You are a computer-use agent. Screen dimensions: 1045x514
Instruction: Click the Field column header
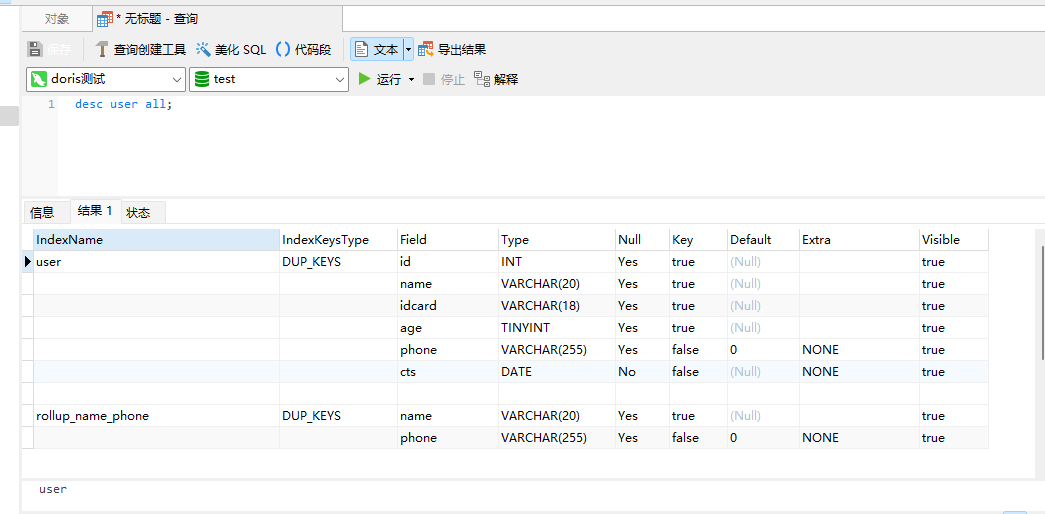point(446,240)
